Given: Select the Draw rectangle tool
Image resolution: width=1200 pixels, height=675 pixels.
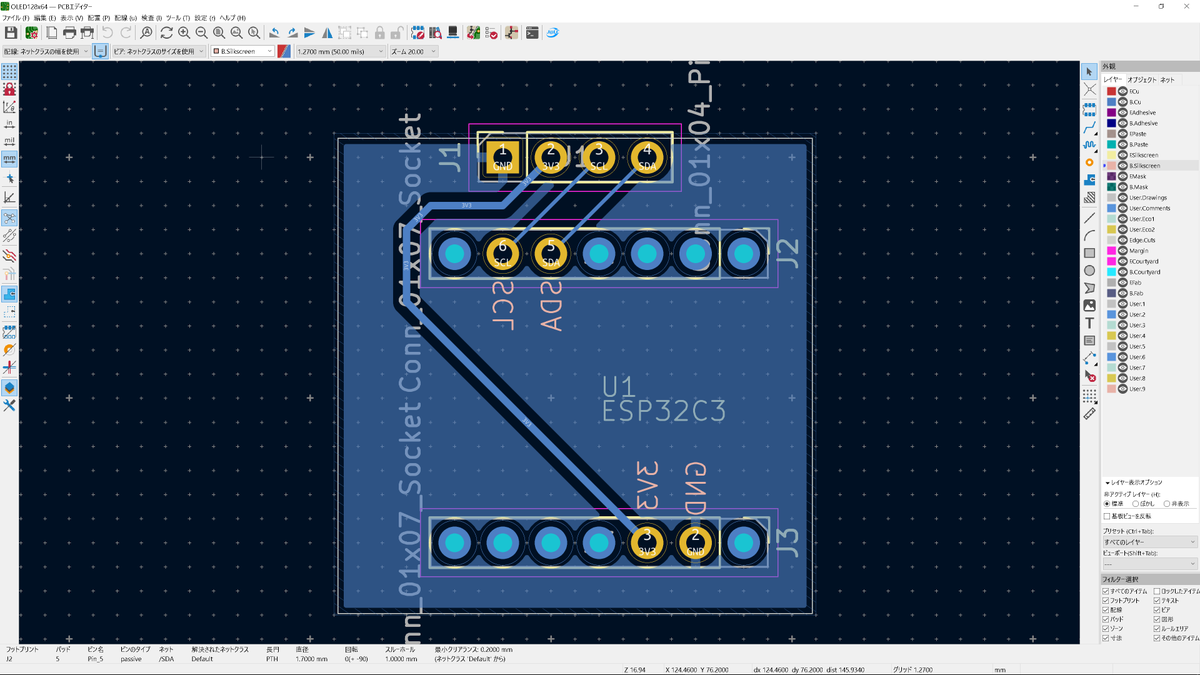Looking at the screenshot, I should (1089, 253).
